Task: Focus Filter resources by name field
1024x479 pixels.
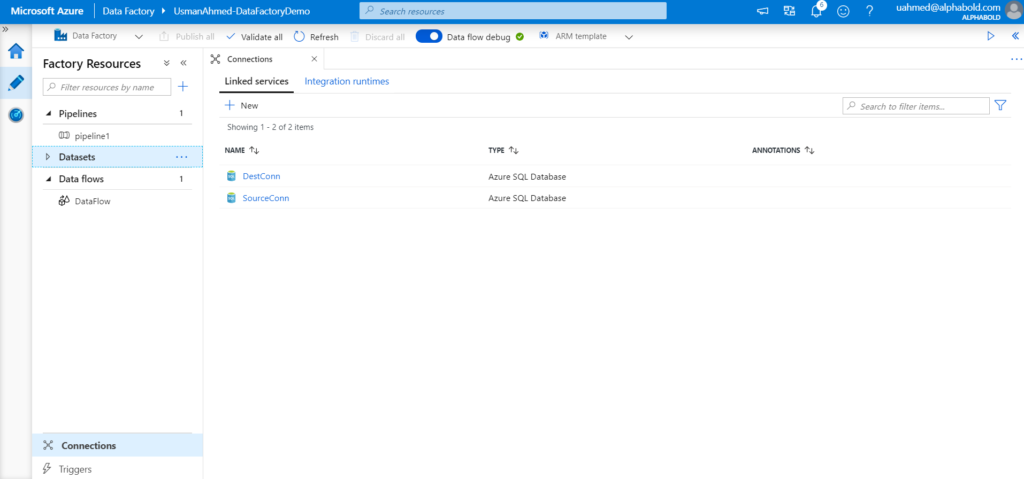Action: click(x=106, y=87)
